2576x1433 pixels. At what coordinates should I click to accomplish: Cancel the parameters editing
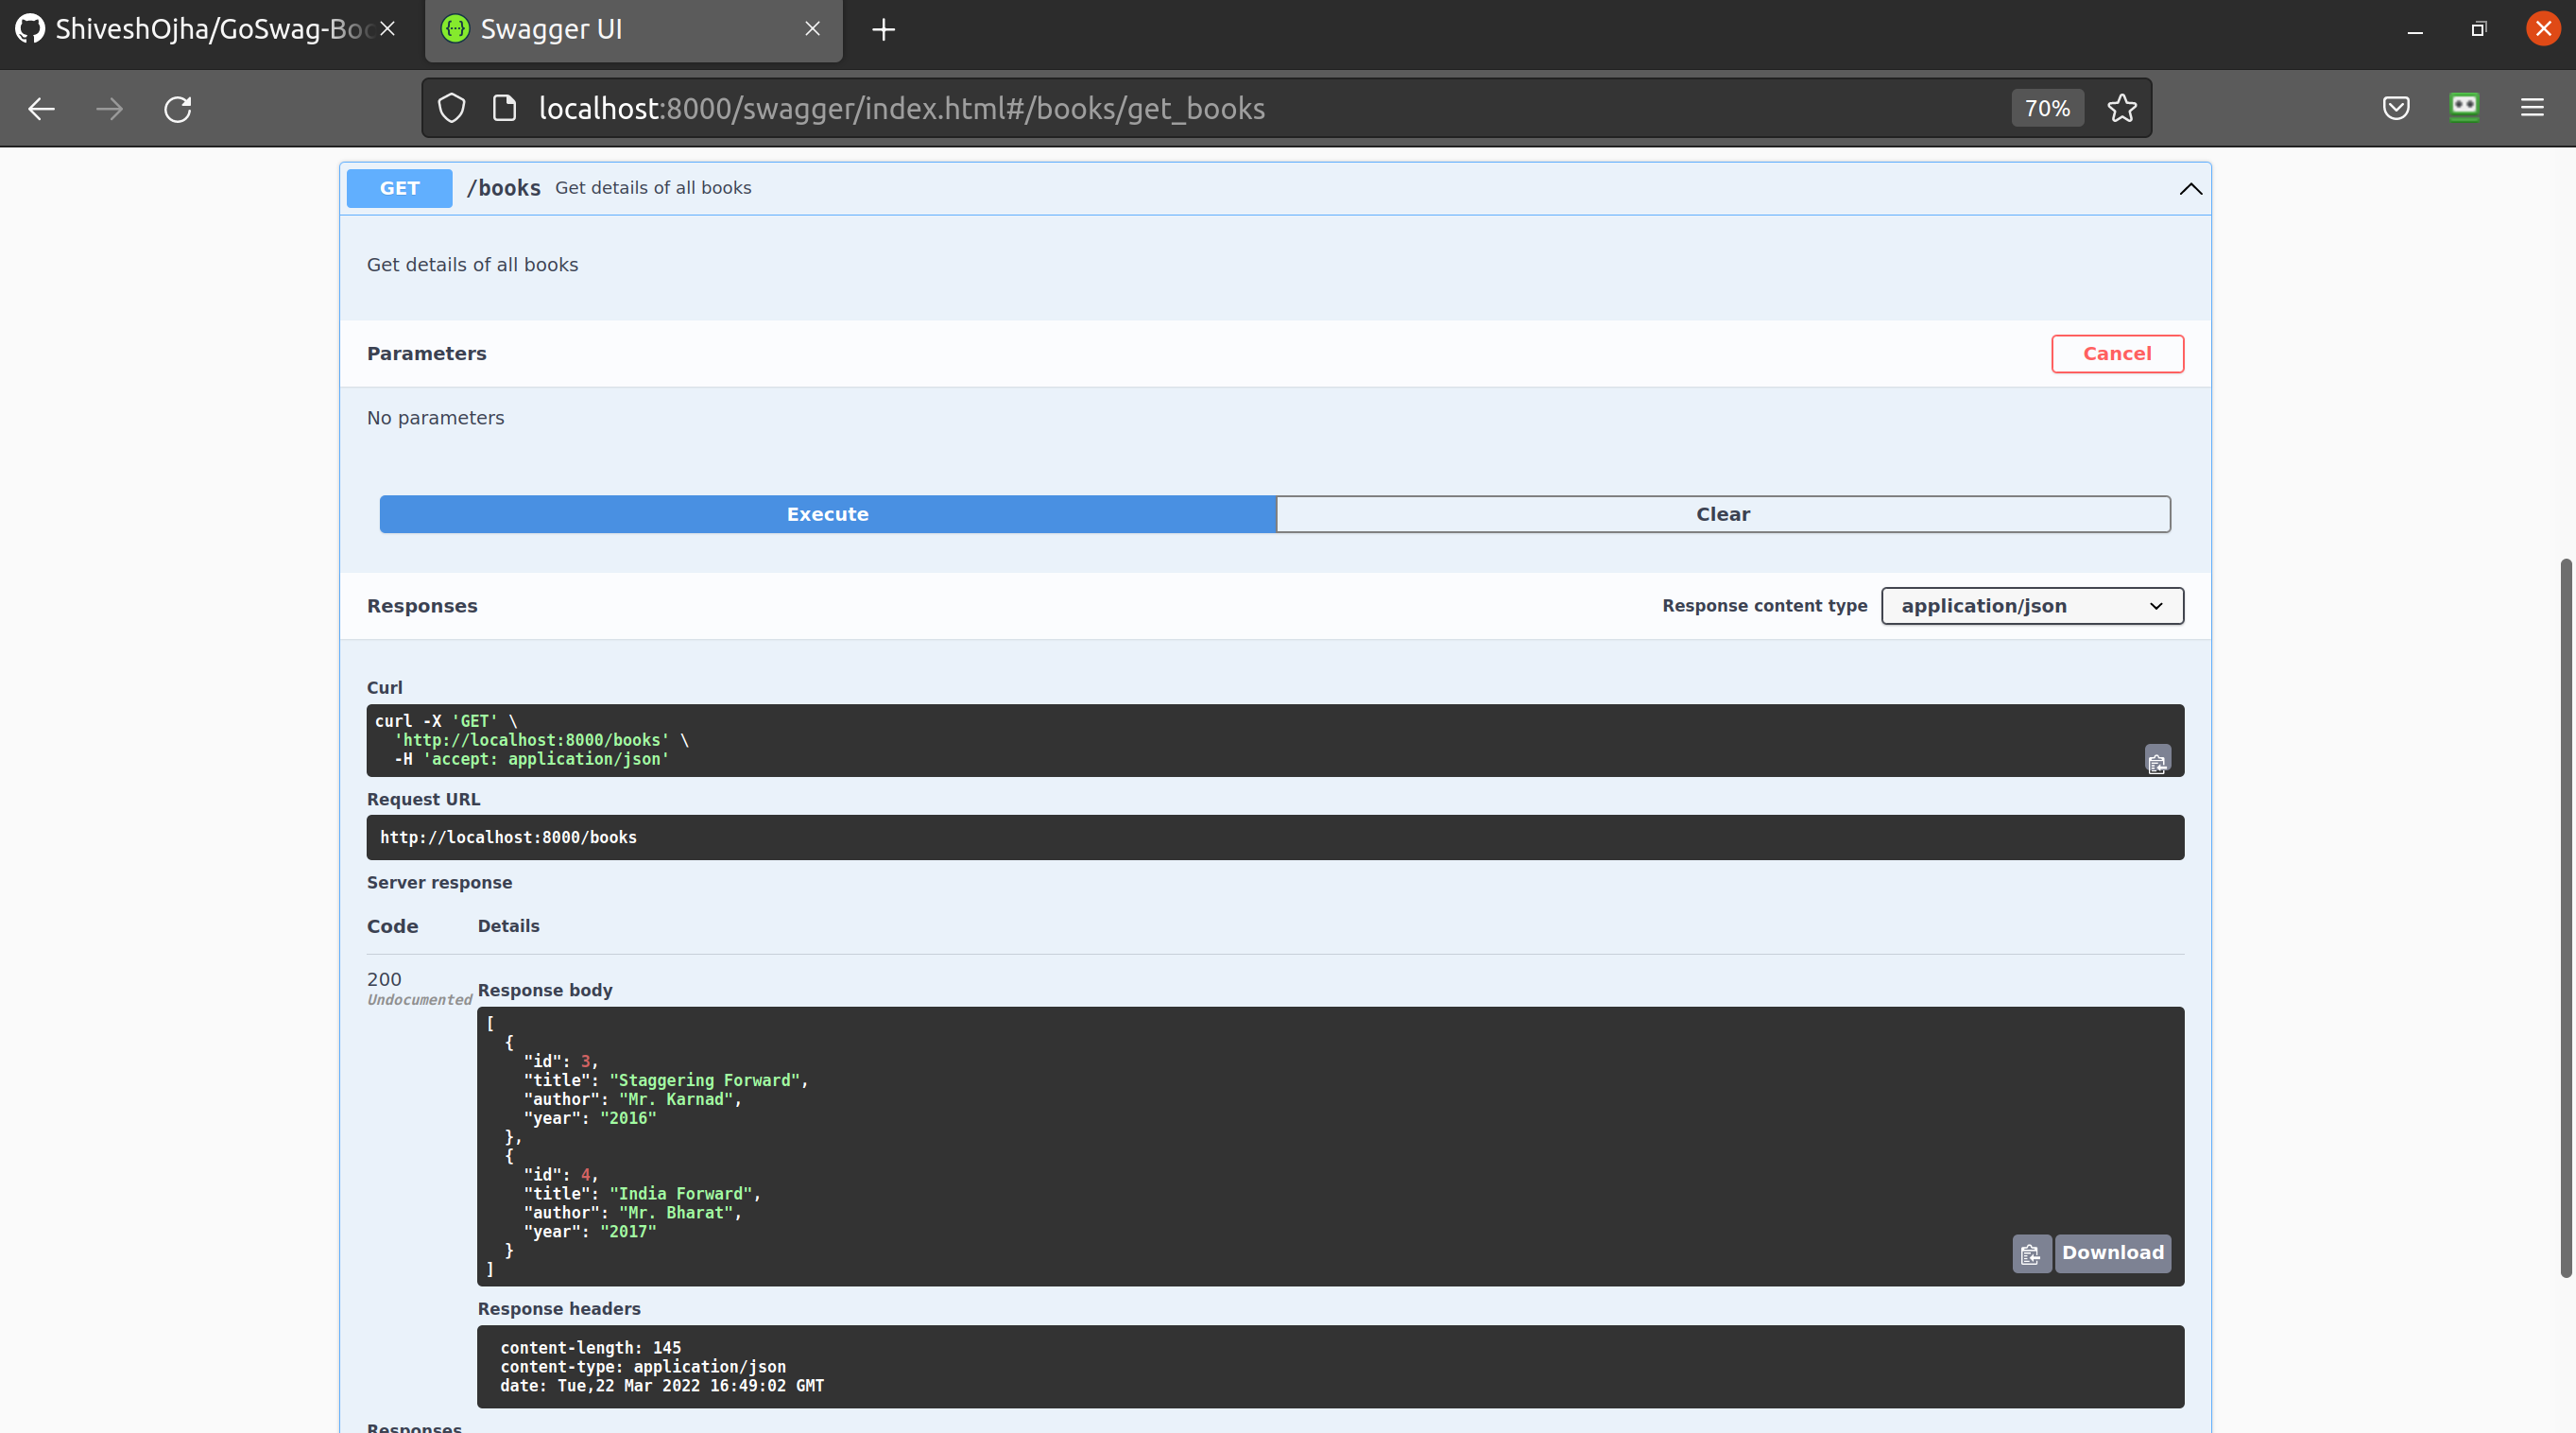(x=2117, y=353)
